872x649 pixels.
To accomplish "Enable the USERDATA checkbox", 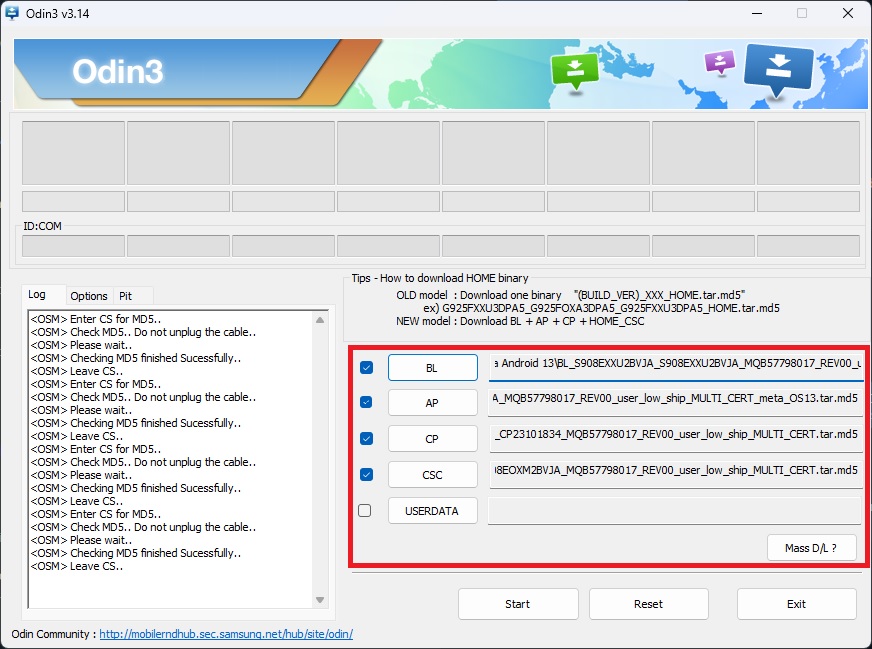I will [x=365, y=511].
